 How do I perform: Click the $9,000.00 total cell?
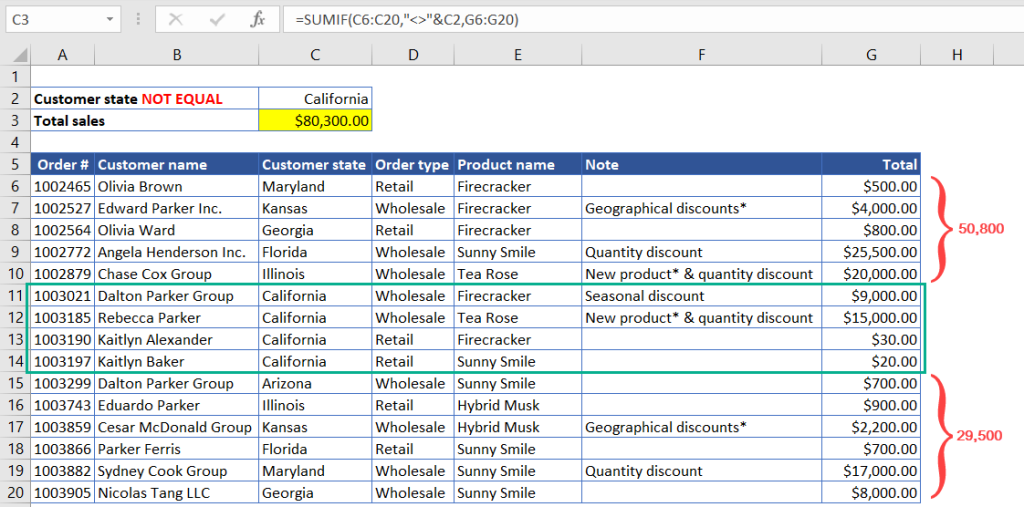[871, 295]
